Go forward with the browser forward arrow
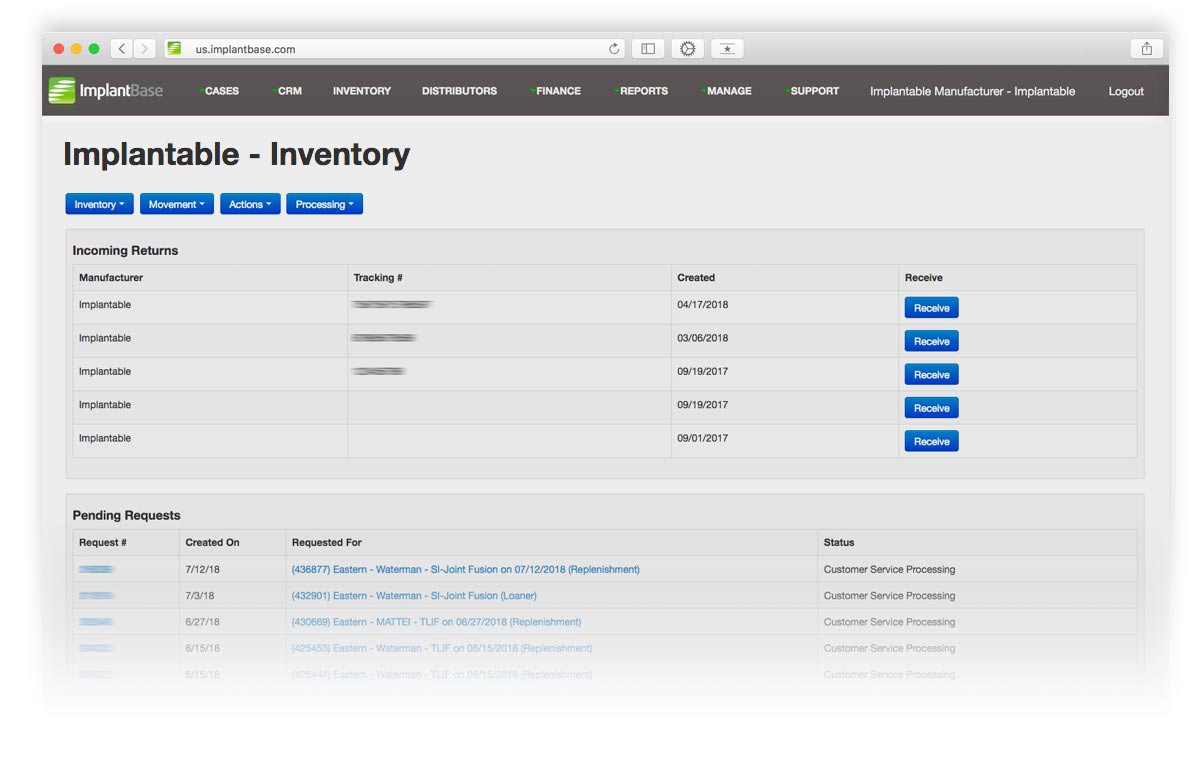This screenshot has width=1200, height=784. pos(145,48)
